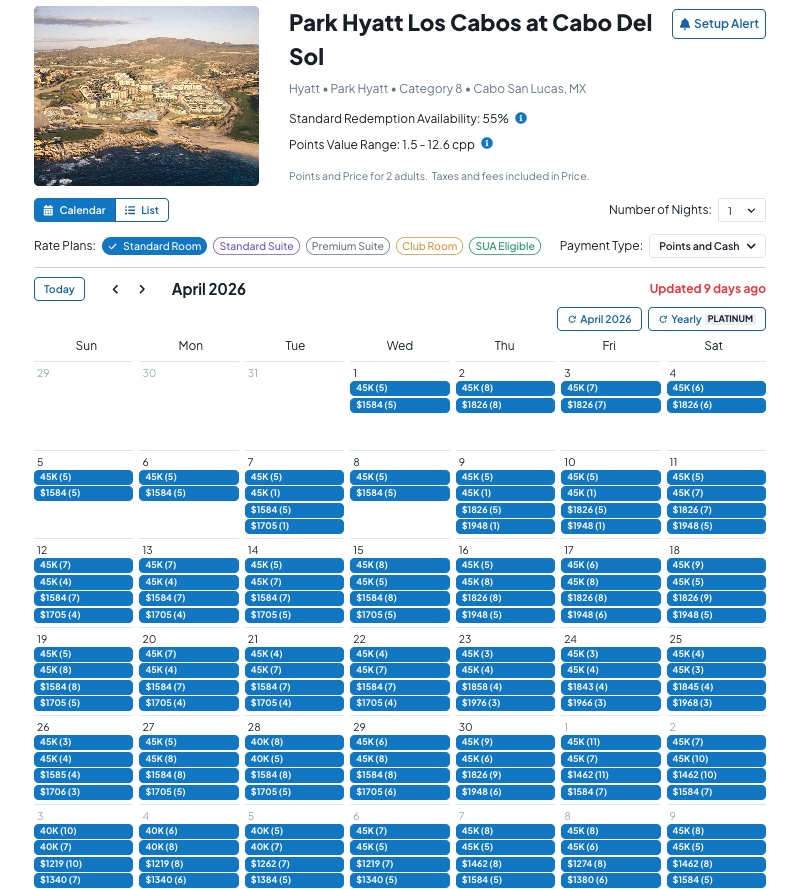Image resolution: width=805 pixels, height=889 pixels.
Task: Advance to next month with right chevron
Action: (x=142, y=289)
